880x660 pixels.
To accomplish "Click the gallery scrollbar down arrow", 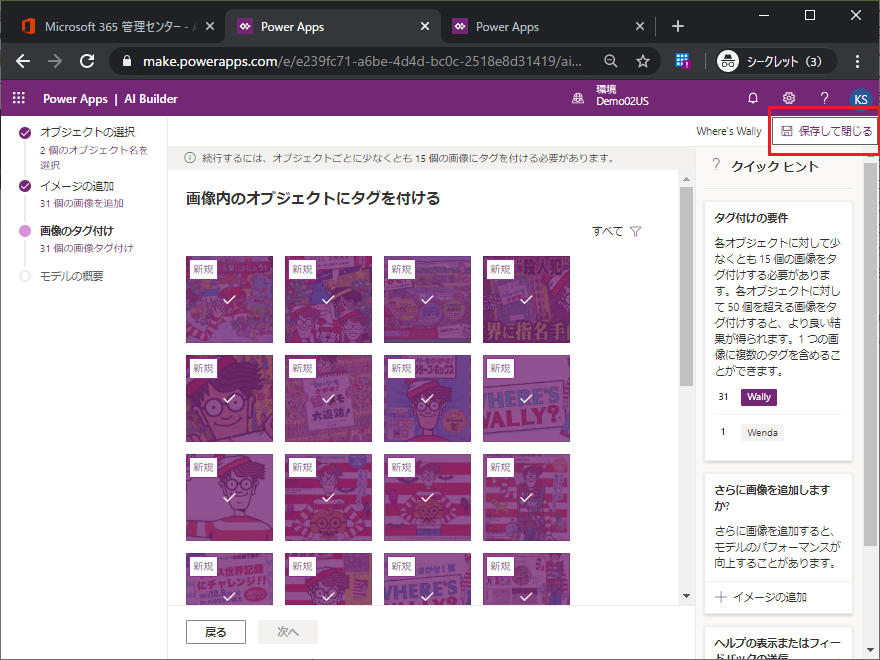I will 686,596.
